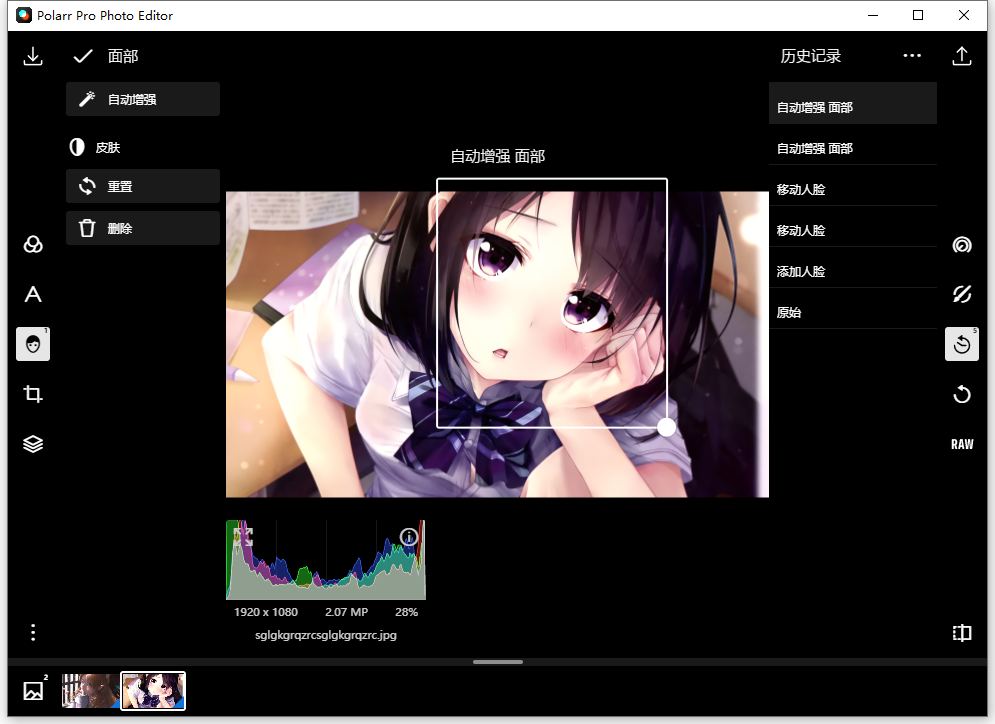
Task: Select the anime girl thumbnail in filmstrip
Action: coord(153,690)
